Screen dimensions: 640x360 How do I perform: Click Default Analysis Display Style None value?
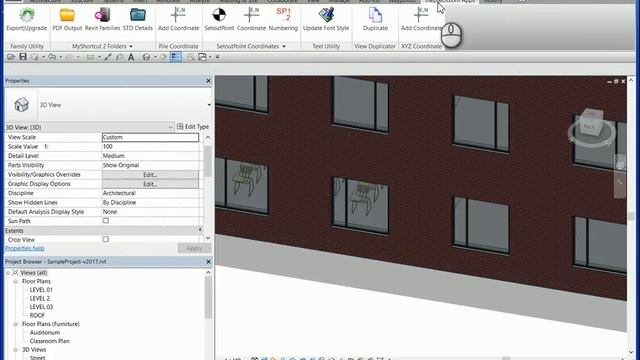150,212
